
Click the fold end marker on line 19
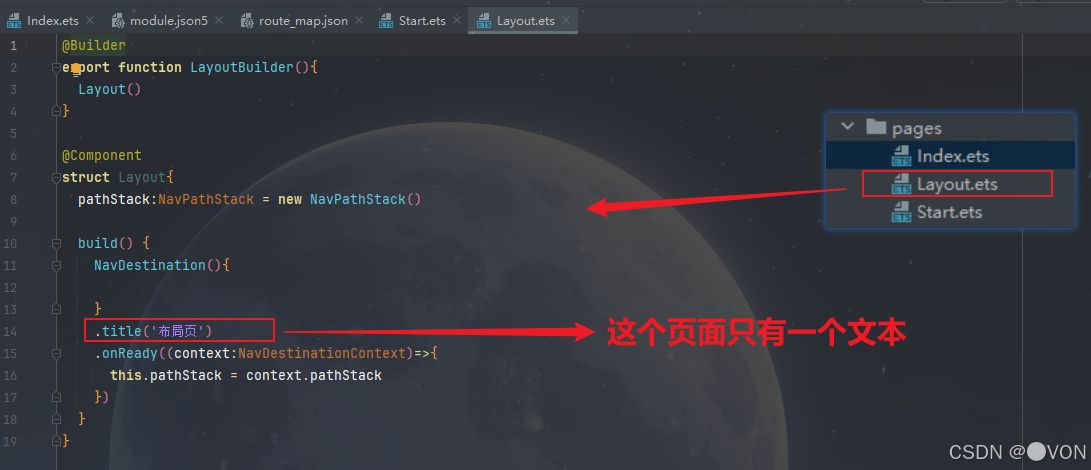(x=56, y=441)
